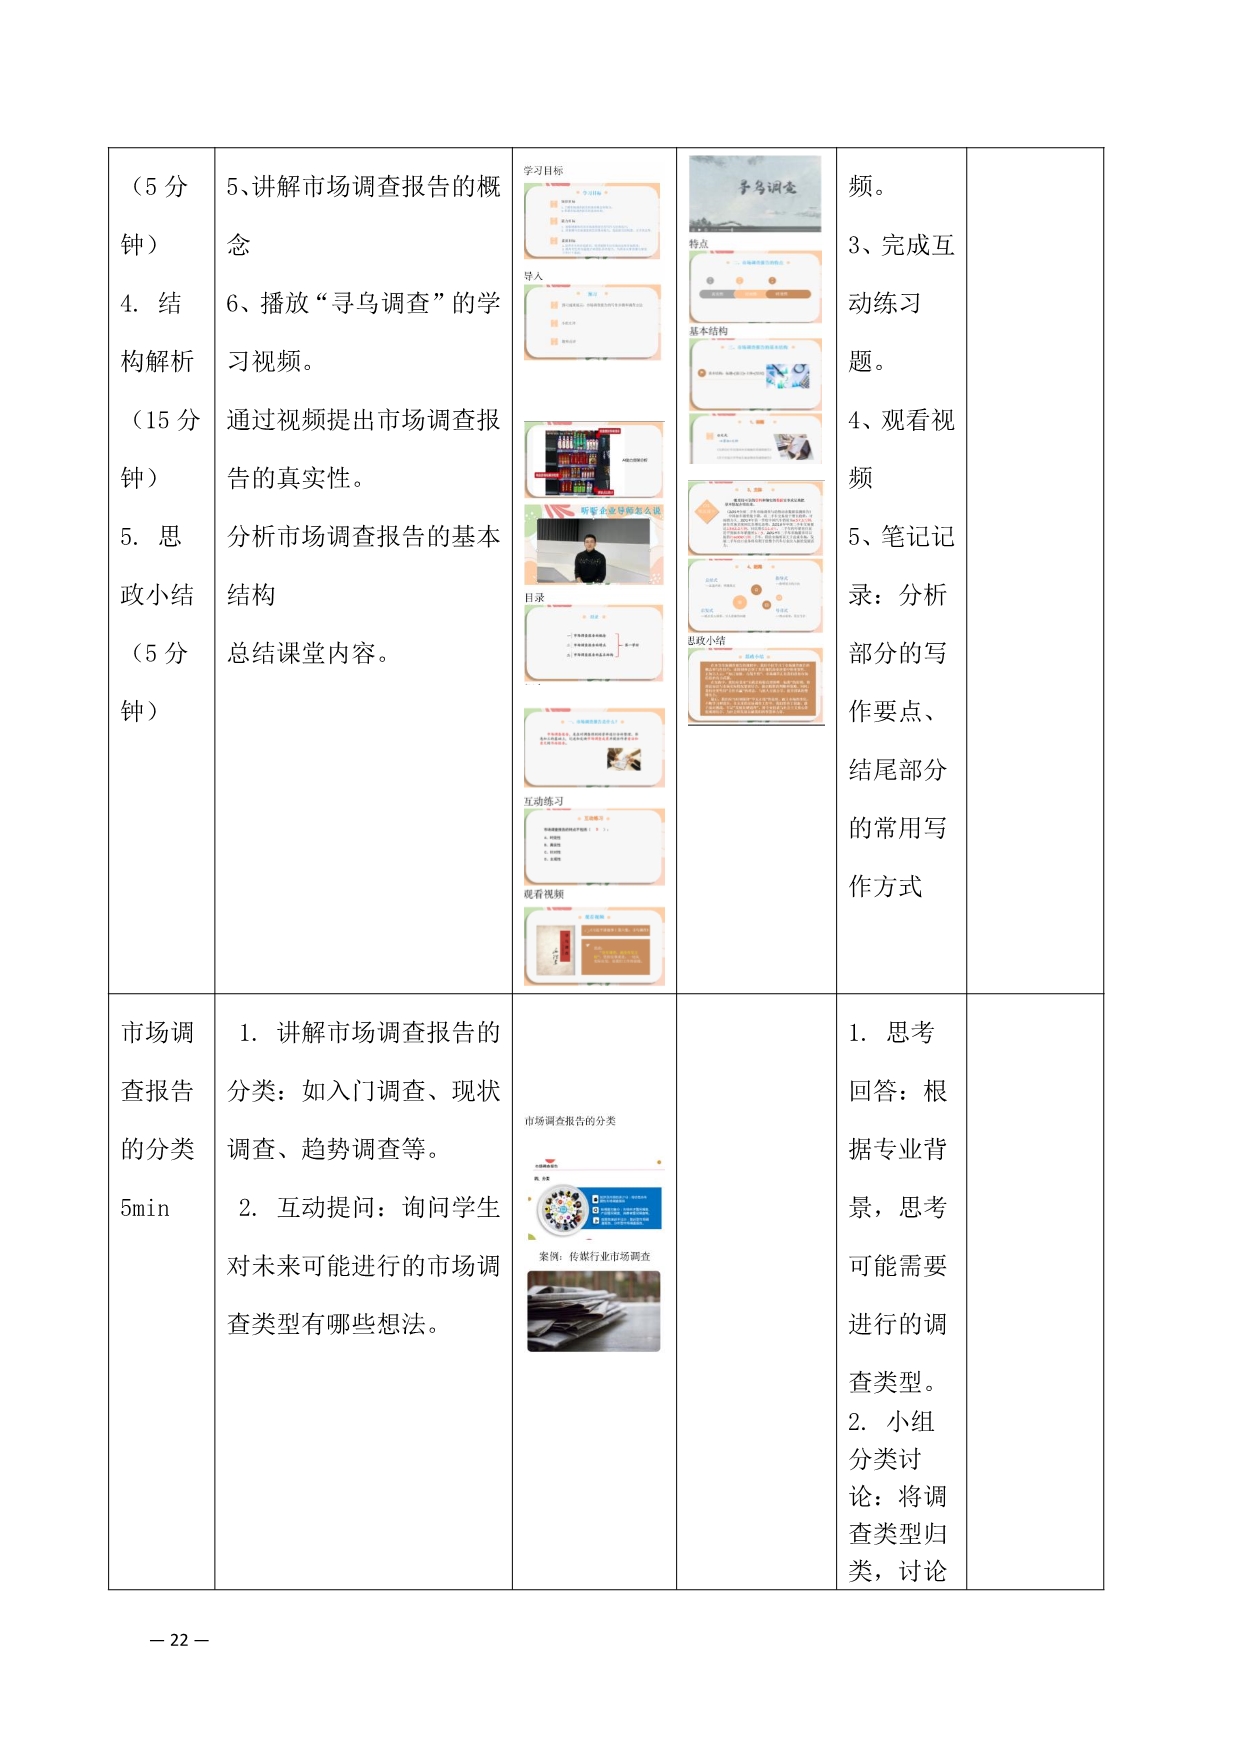Click the 5min duration text
The image size is (1240, 1753).
pos(145,1208)
